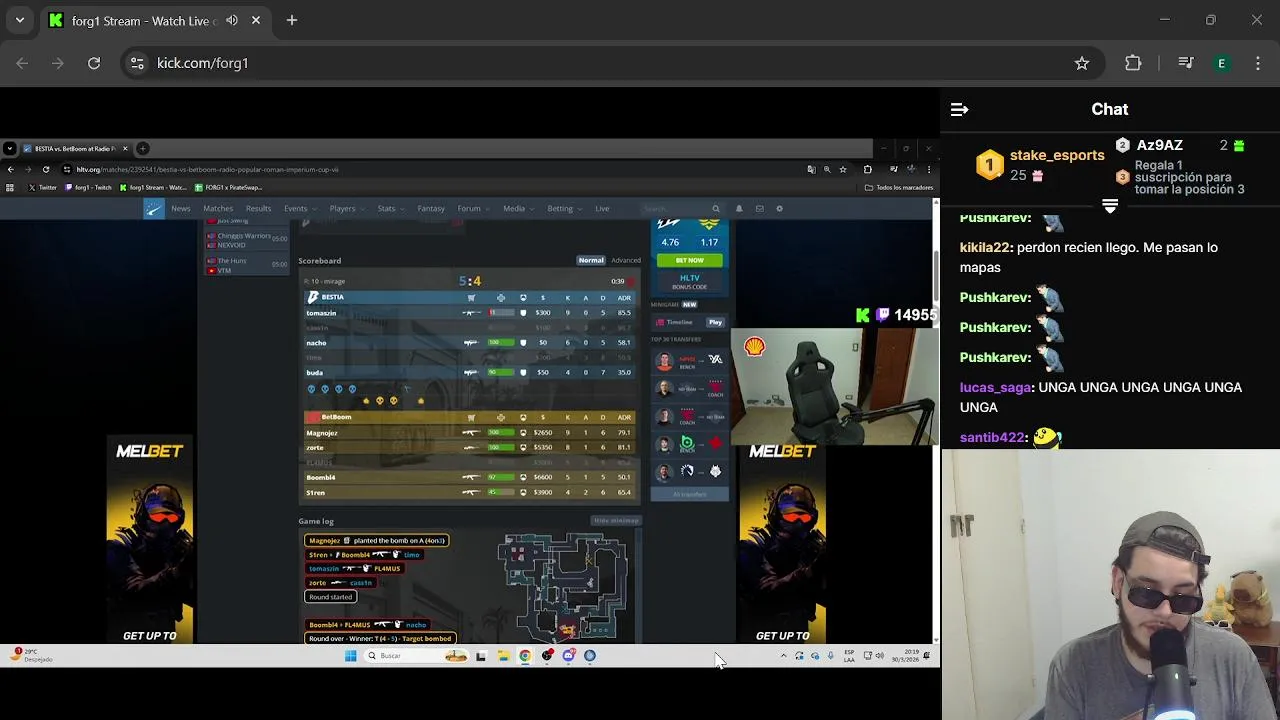Select user santib422 in chat
The height and width of the screenshot is (720, 1280).
point(992,437)
